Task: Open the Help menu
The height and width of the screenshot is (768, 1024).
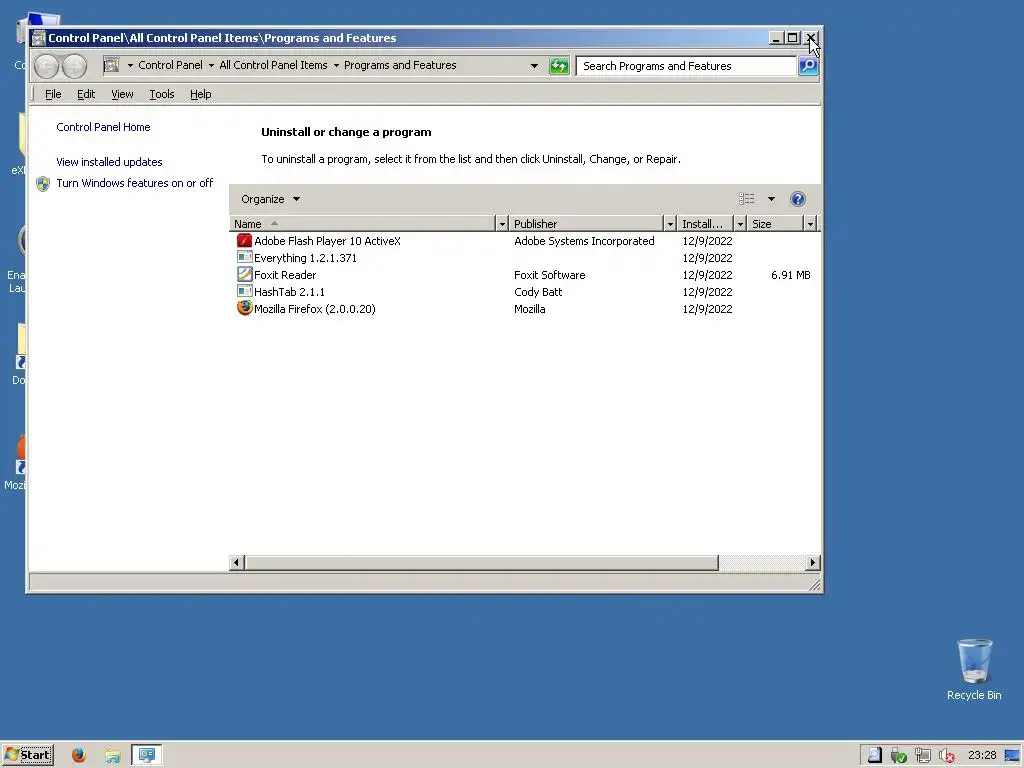Action: (200, 94)
